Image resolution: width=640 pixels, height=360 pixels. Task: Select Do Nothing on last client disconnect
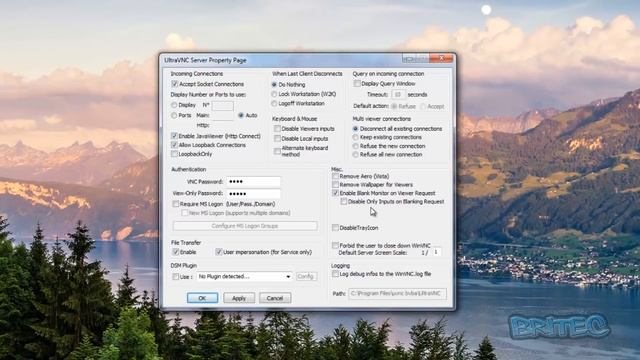pos(274,84)
